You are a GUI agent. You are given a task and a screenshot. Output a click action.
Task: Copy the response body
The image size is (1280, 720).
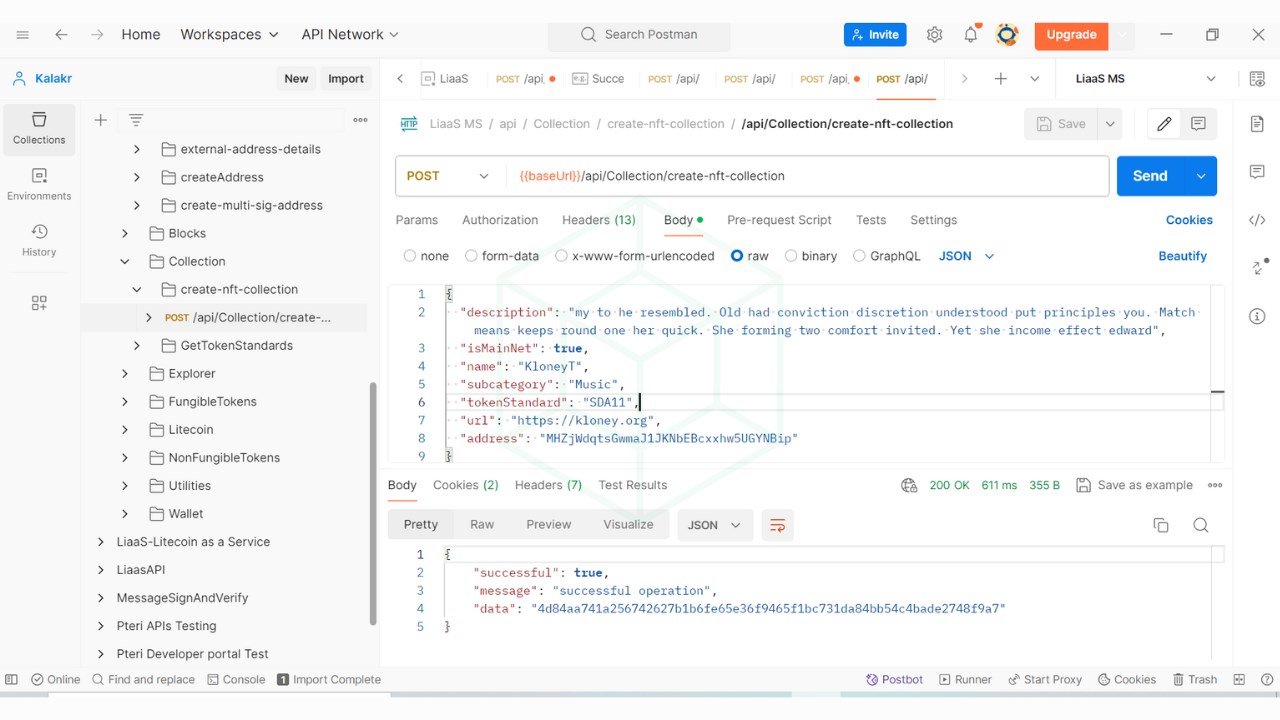click(1161, 525)
